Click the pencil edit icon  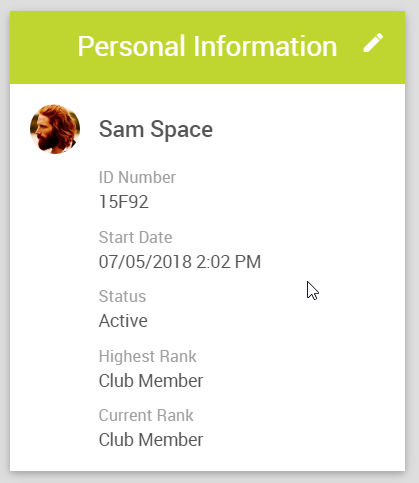point(373,43)
